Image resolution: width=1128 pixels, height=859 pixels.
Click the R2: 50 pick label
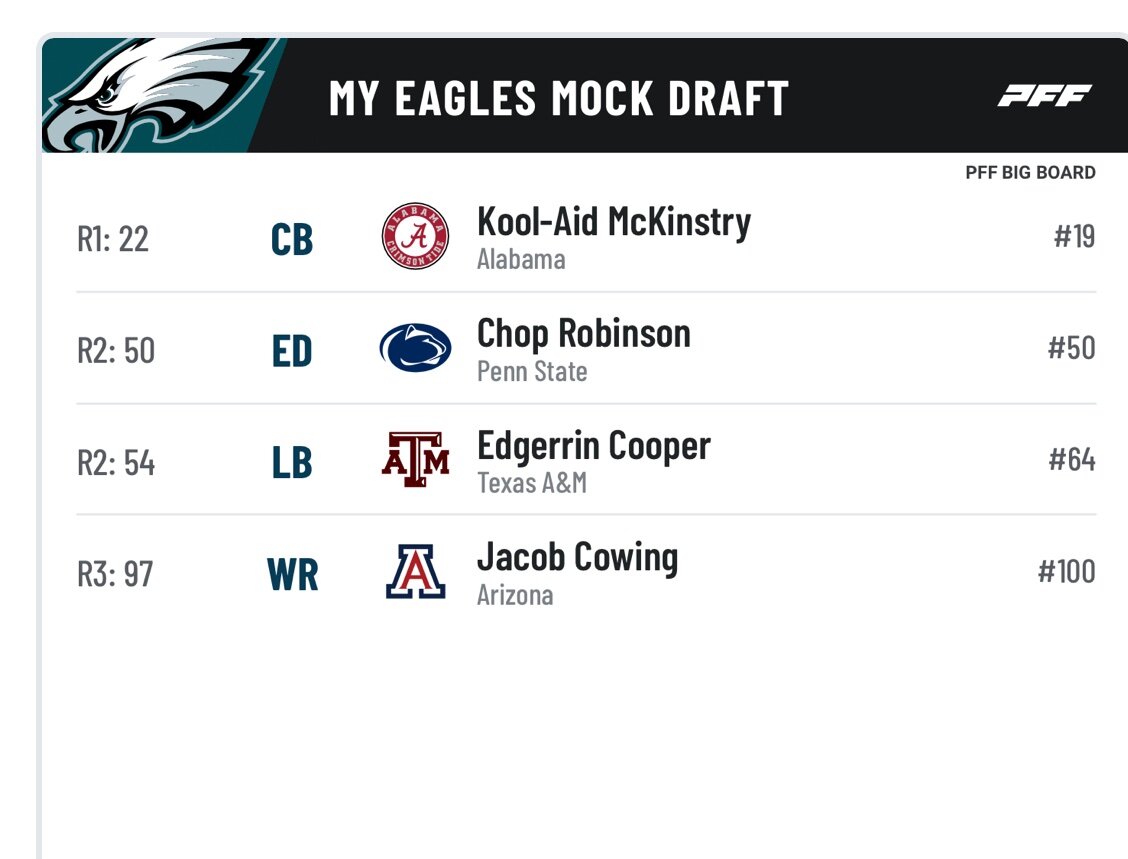point(116,351)
